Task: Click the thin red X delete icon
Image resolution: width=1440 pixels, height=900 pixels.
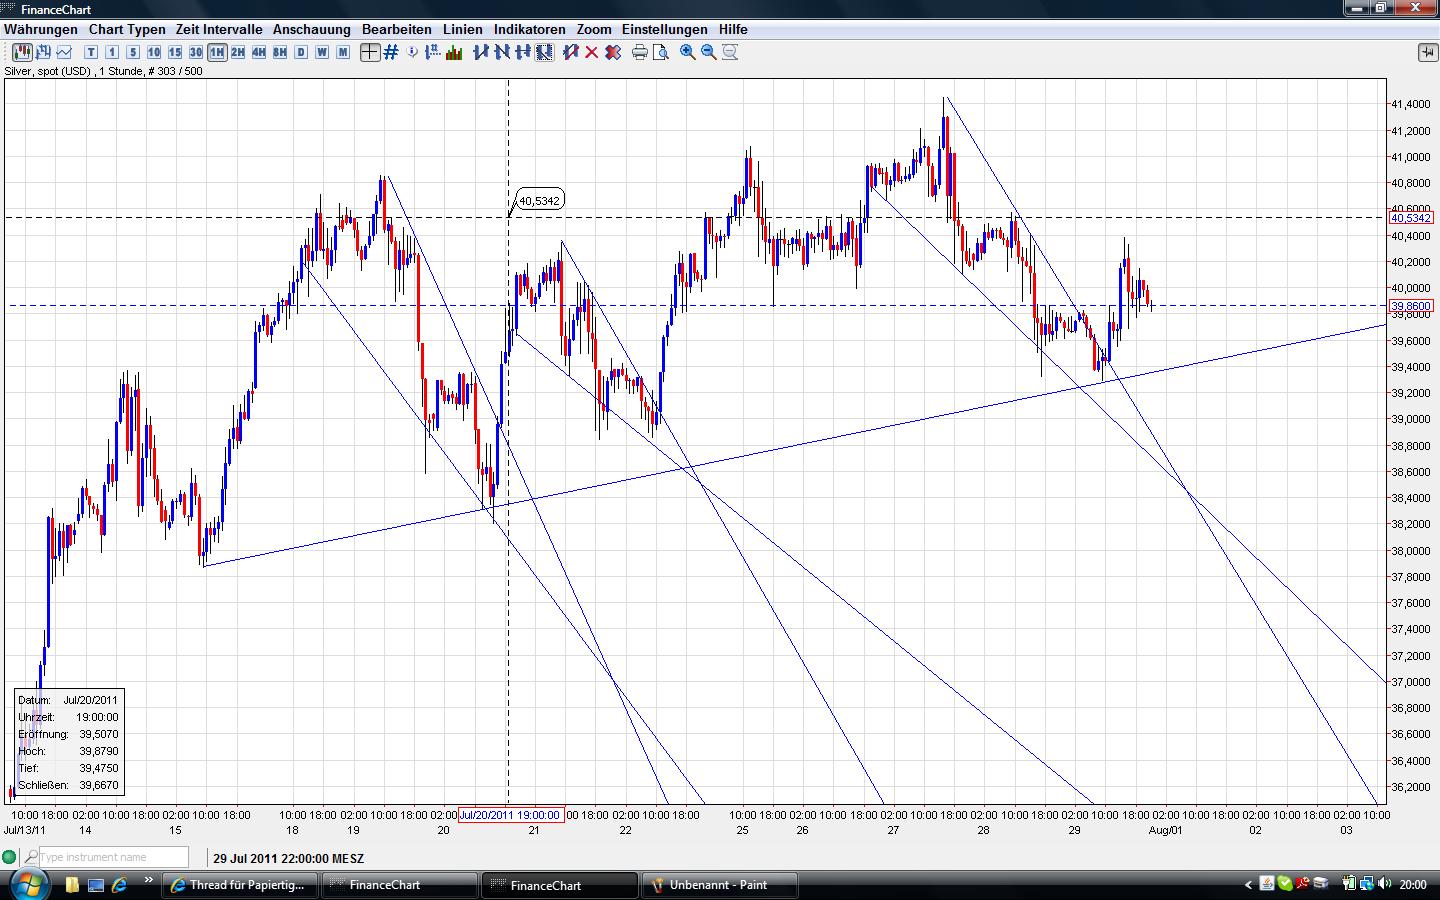Action: [592, 52]
